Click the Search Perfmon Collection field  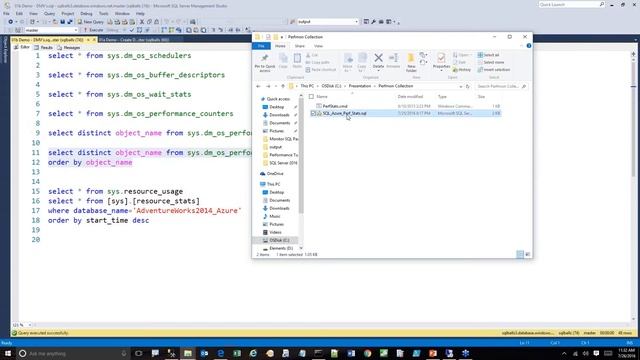point(501,87)
